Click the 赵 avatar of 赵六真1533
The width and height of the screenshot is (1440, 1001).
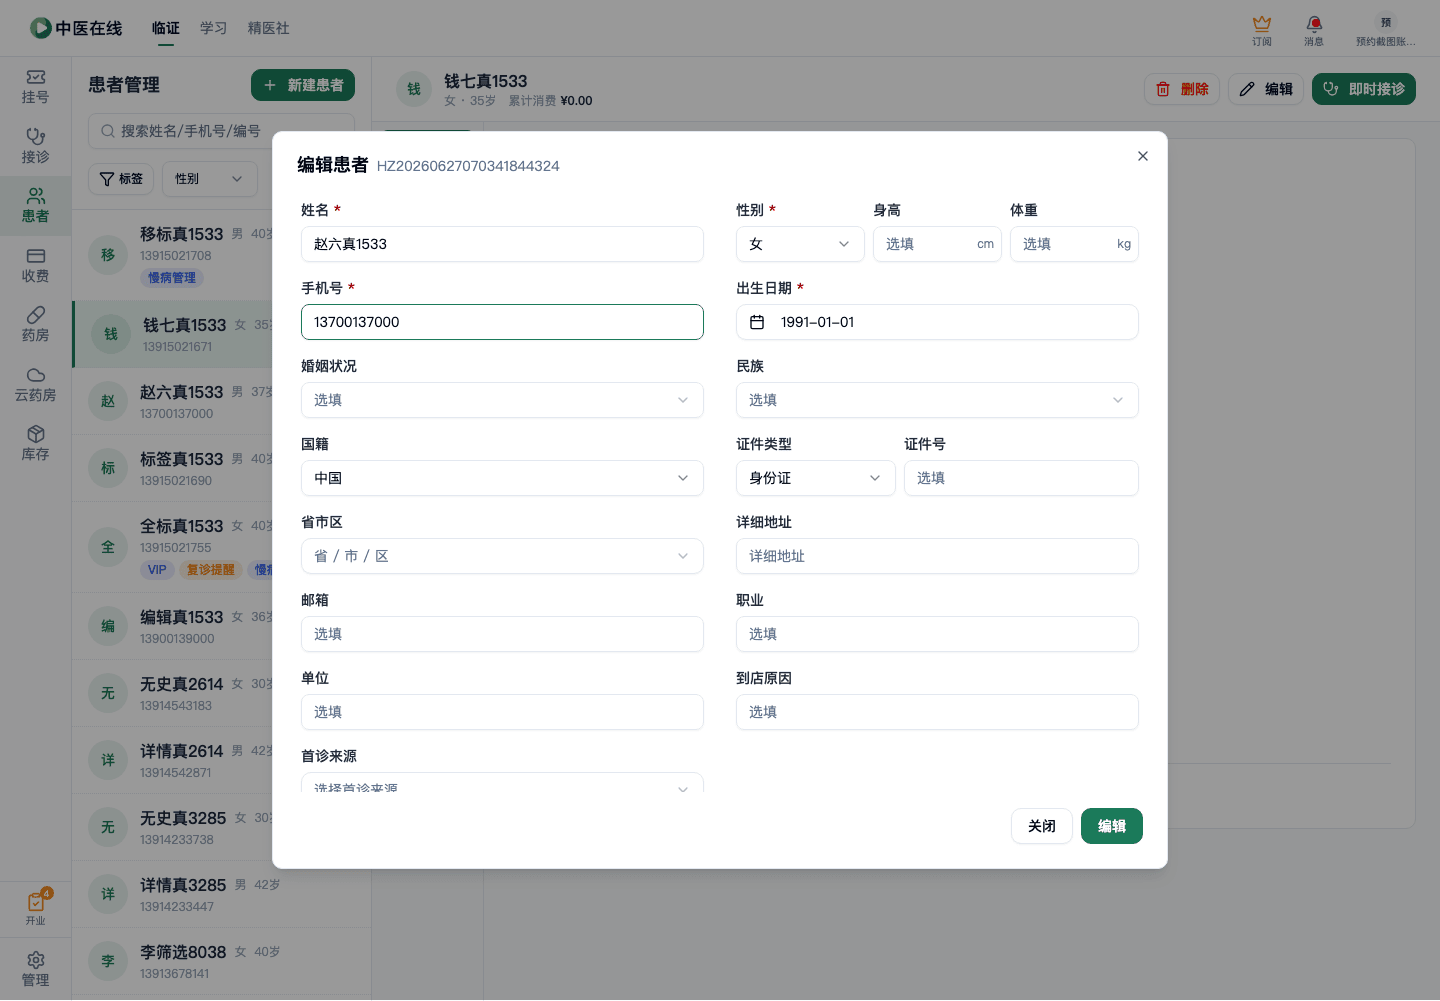click(x=108, y=401)
